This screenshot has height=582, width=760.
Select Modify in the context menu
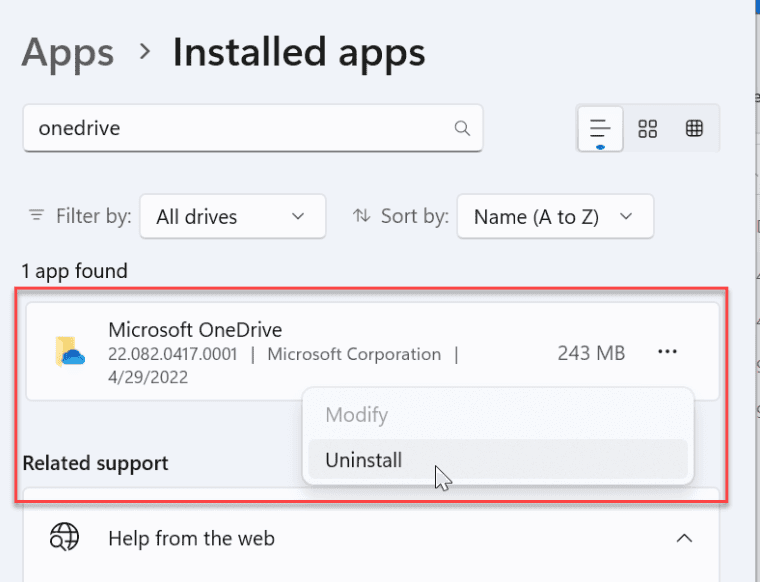356,414
